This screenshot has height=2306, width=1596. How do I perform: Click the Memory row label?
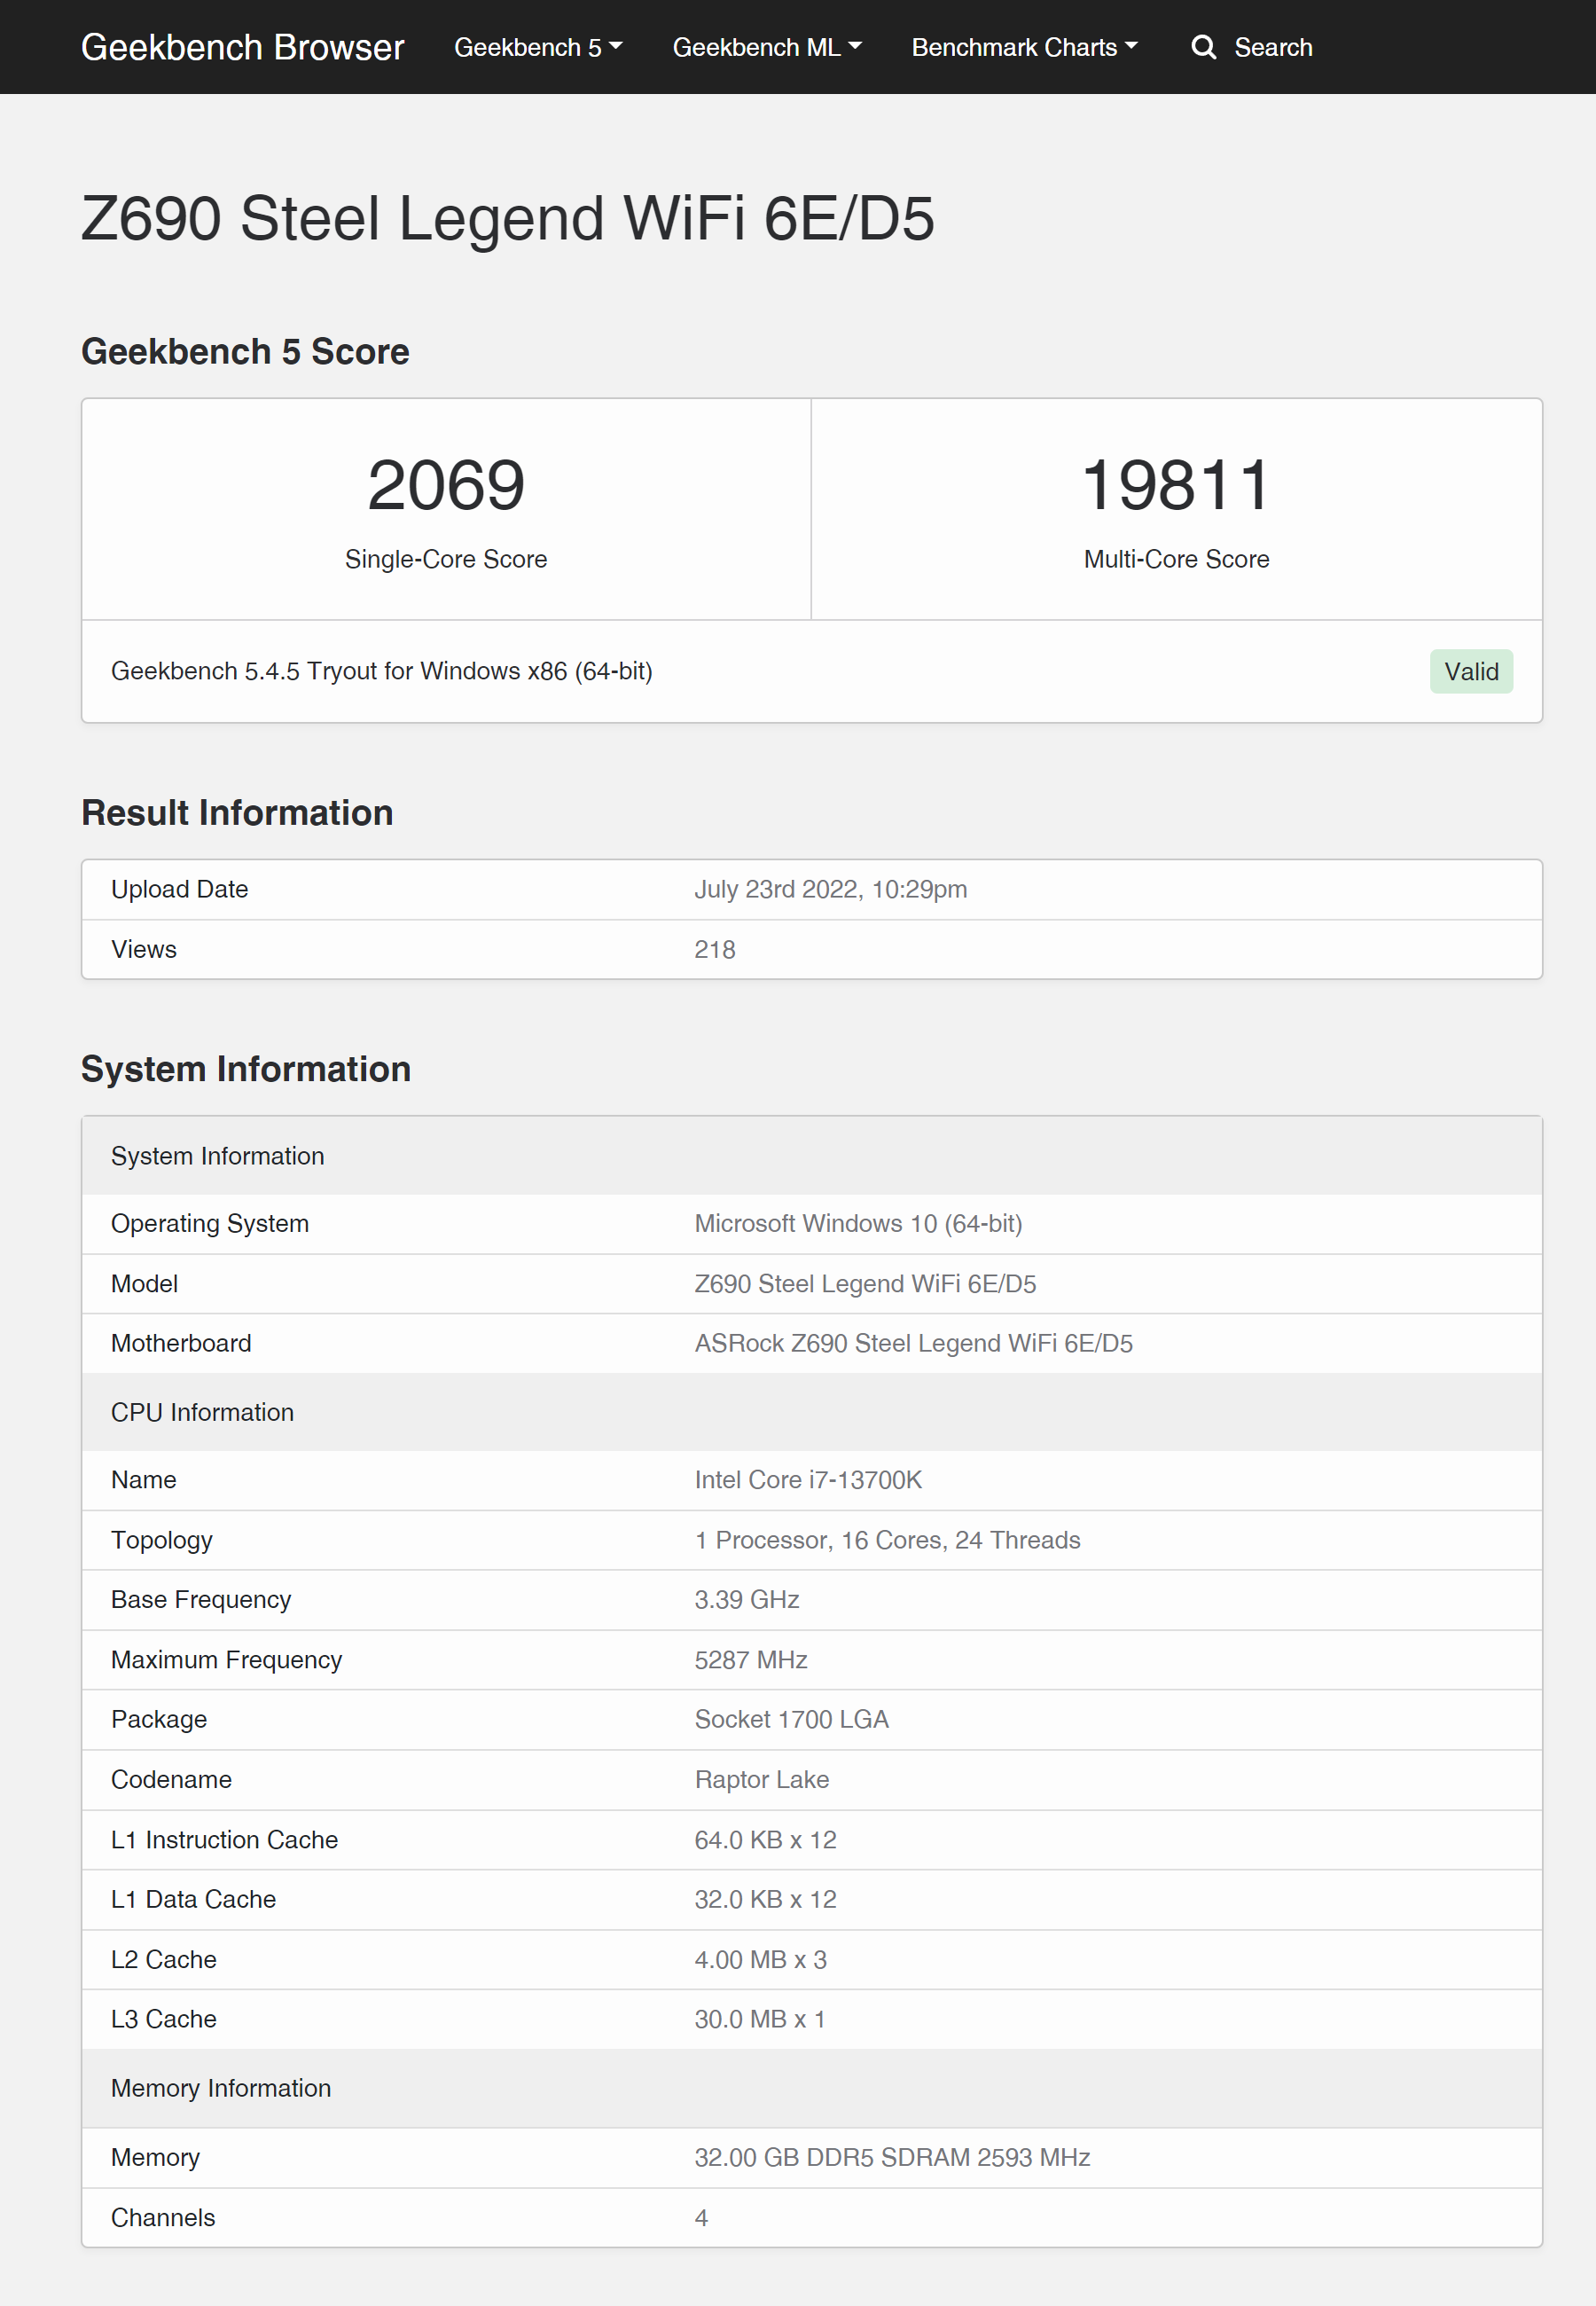click(x=155, y=2157)
